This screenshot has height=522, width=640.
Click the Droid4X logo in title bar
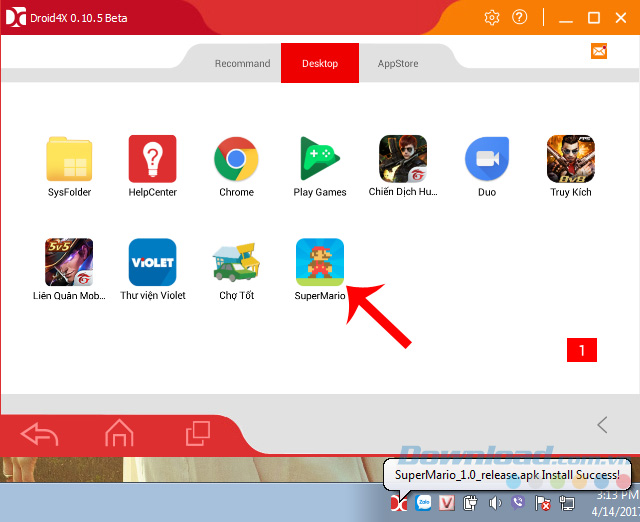pos(16,17)
